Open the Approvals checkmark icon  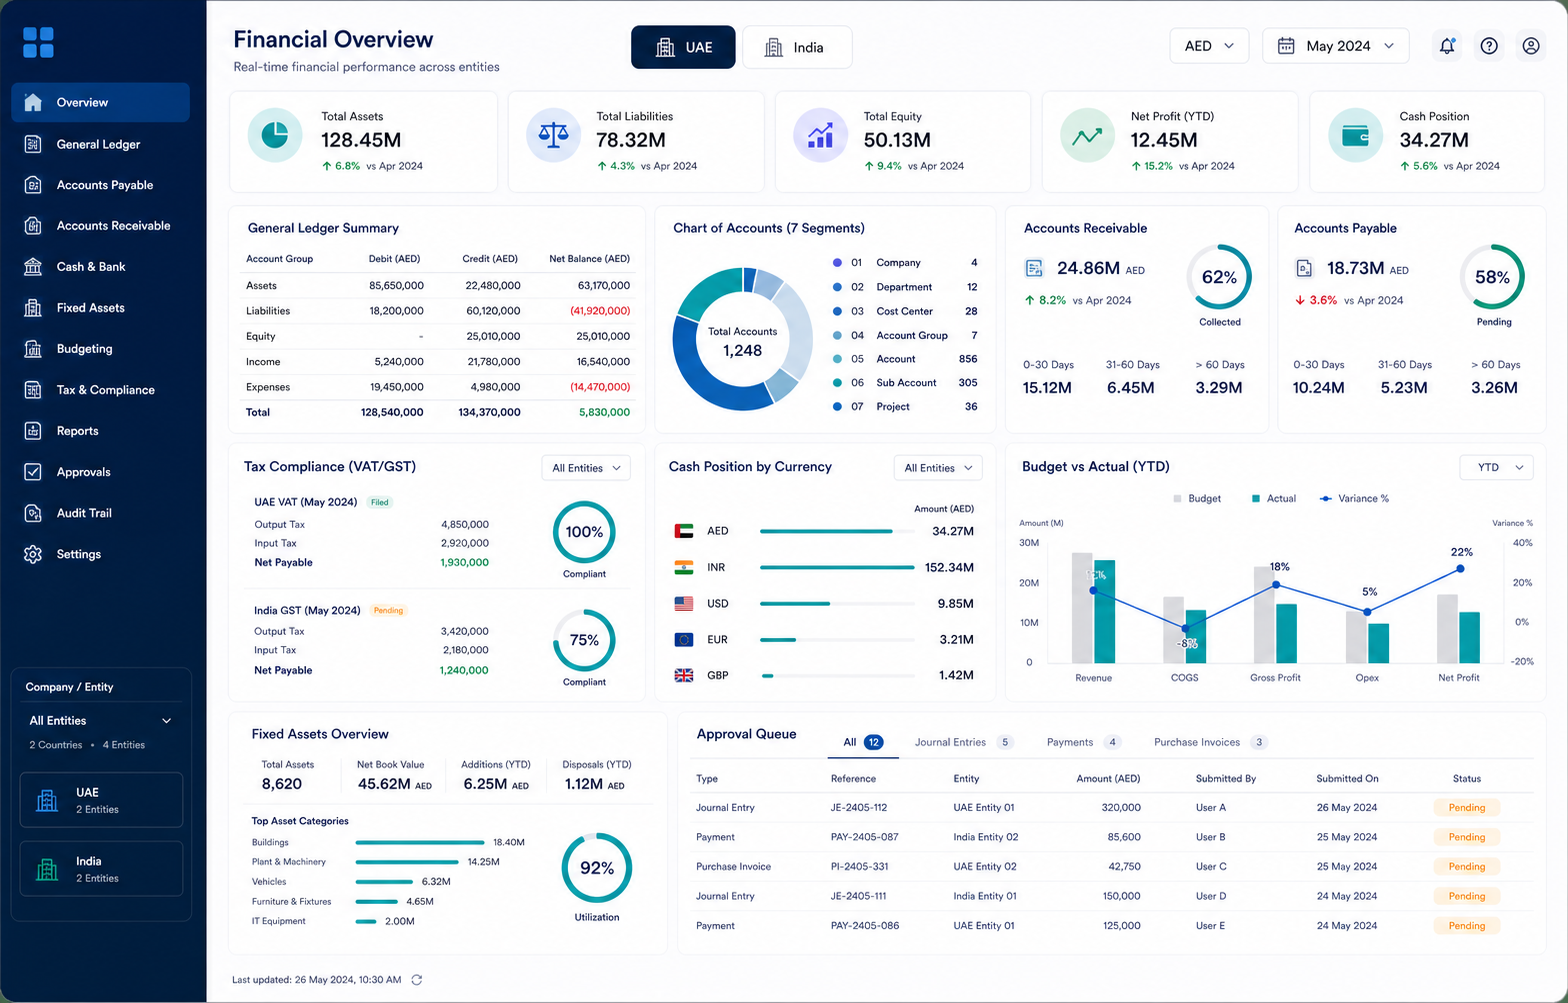33,472
